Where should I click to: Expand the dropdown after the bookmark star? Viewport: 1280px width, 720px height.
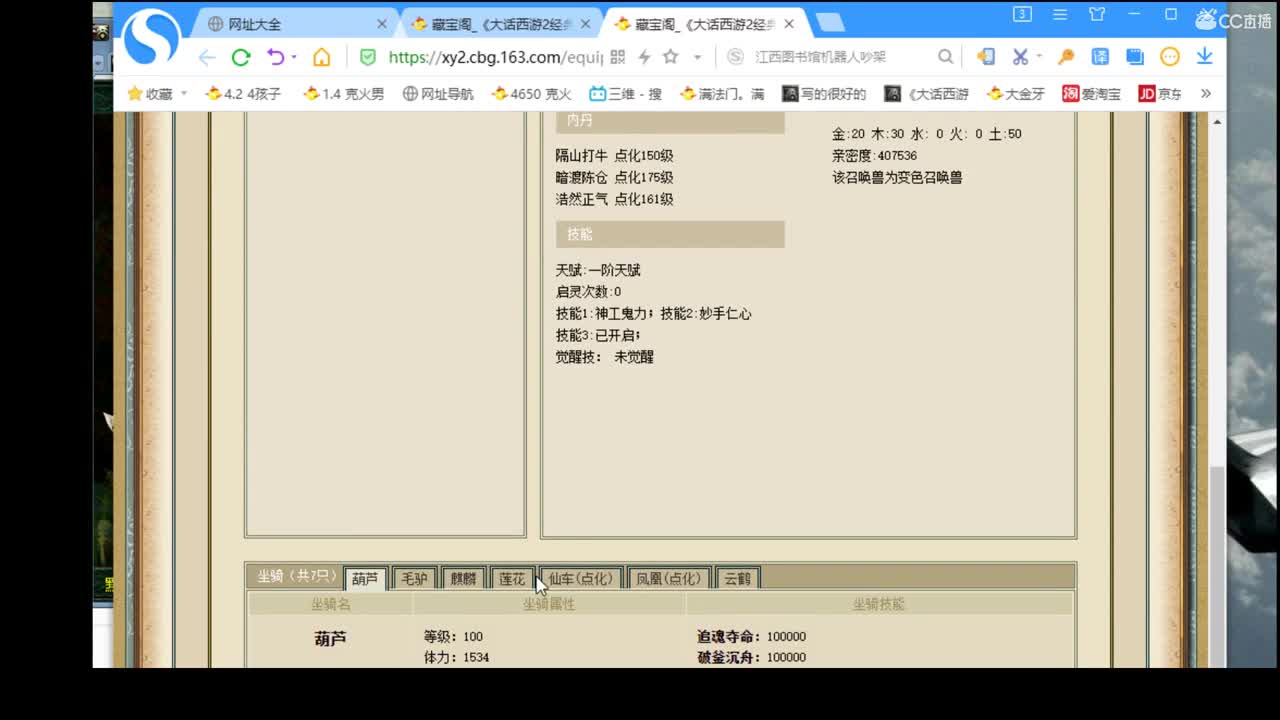(x=697, y=57)
